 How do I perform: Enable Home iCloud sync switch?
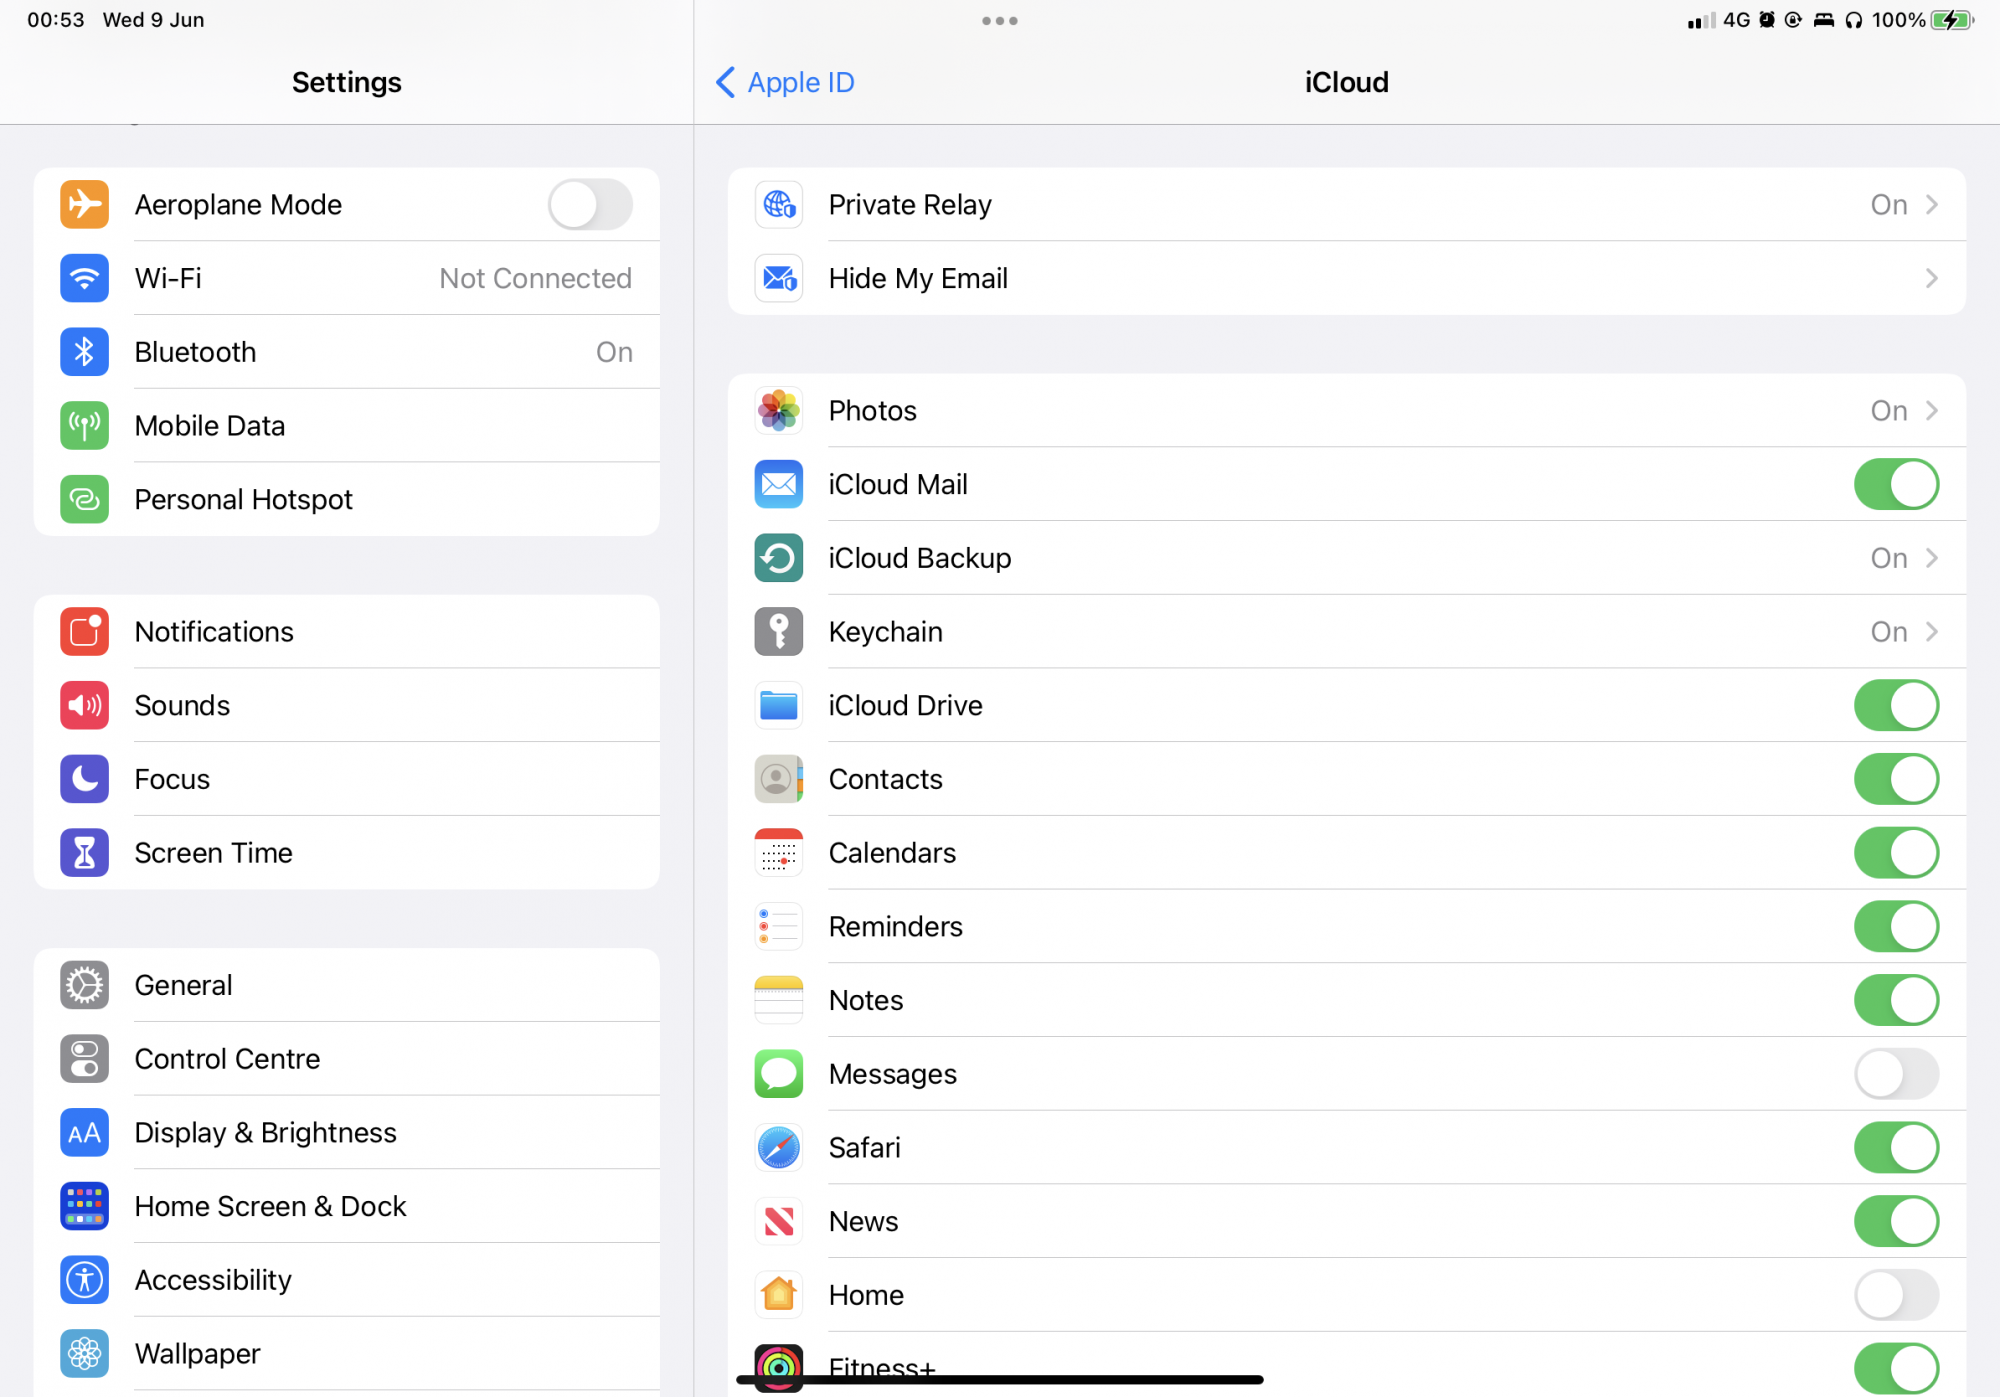tap(1896, 1295)
